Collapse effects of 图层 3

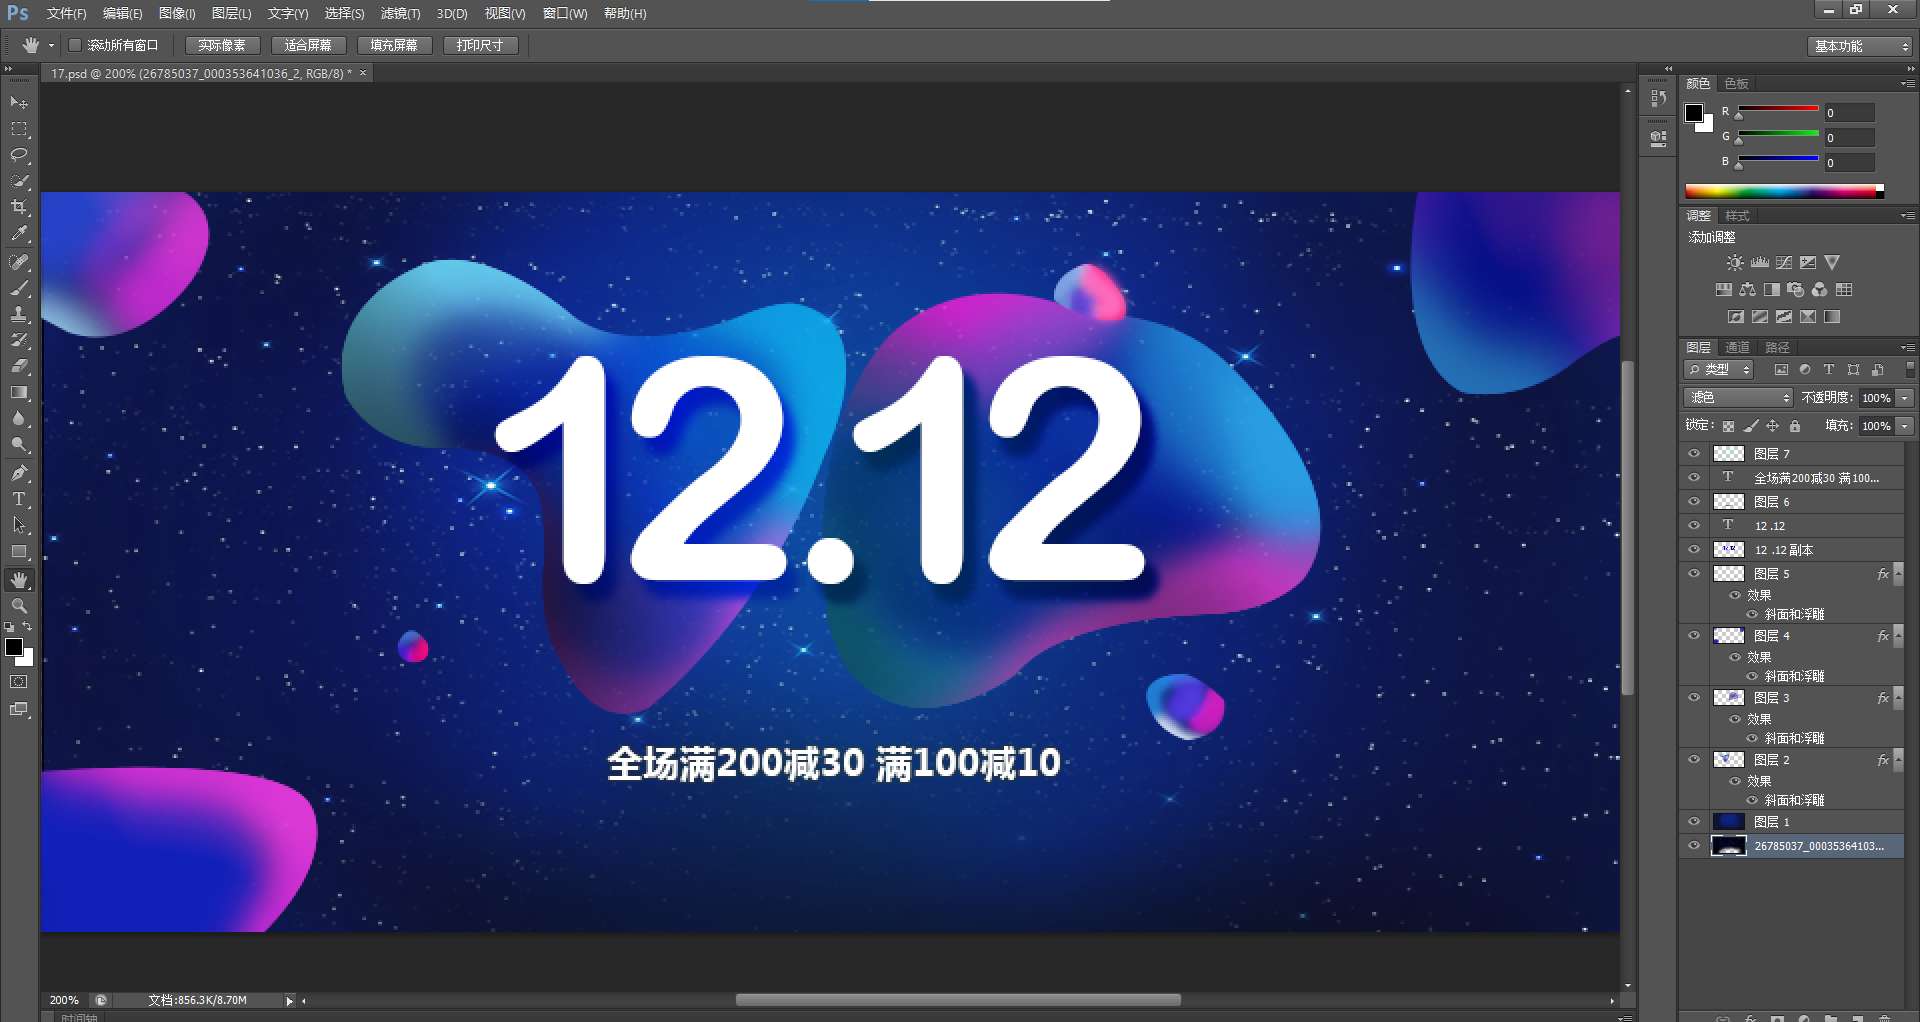(x=1898, y=698)
